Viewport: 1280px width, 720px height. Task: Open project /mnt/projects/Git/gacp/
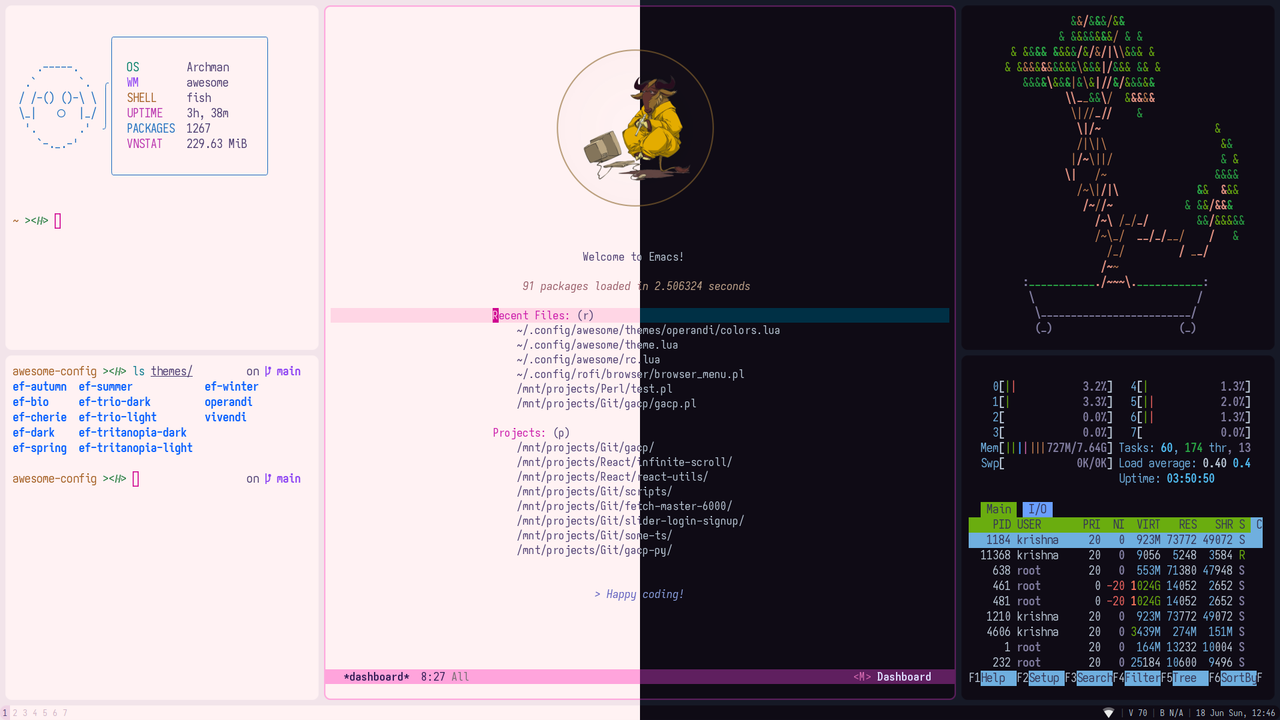click(x=585, y=448)
